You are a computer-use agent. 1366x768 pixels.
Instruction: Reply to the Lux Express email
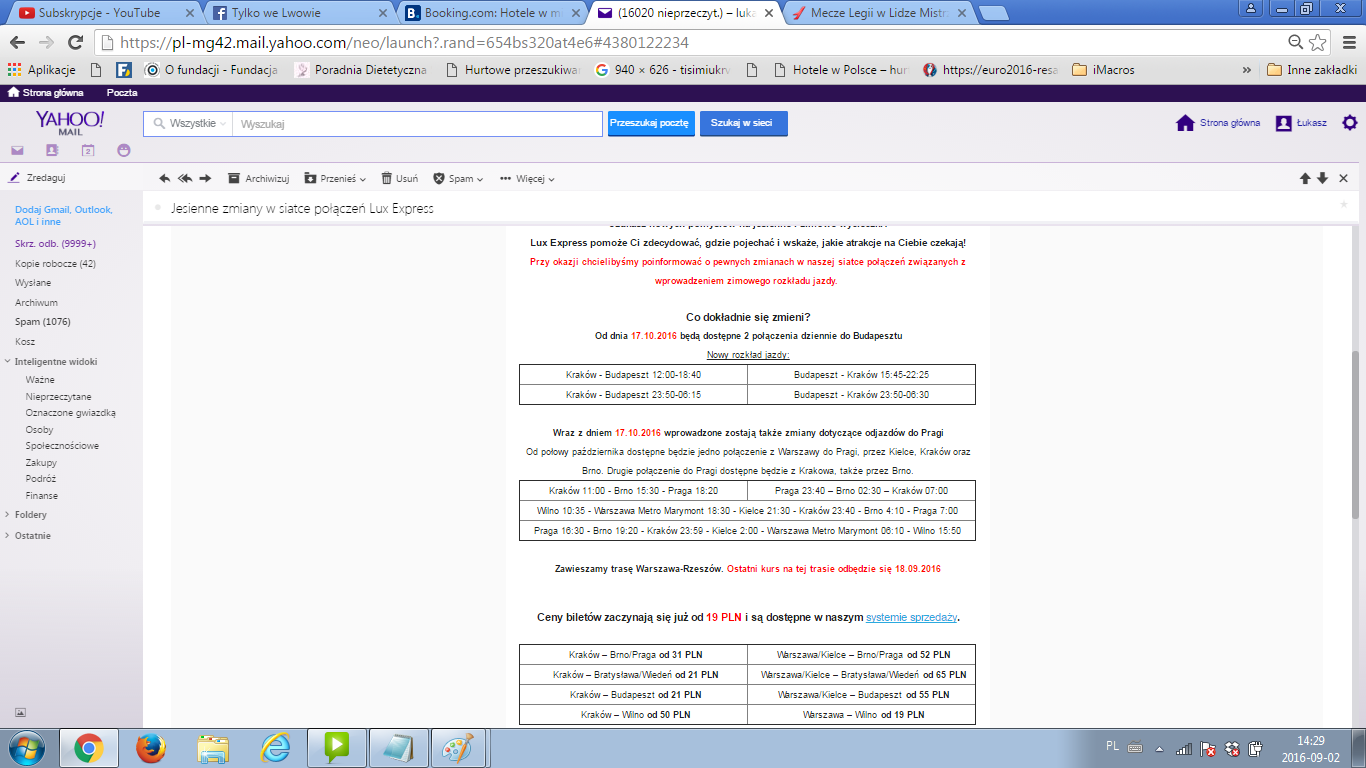[165, 178]
